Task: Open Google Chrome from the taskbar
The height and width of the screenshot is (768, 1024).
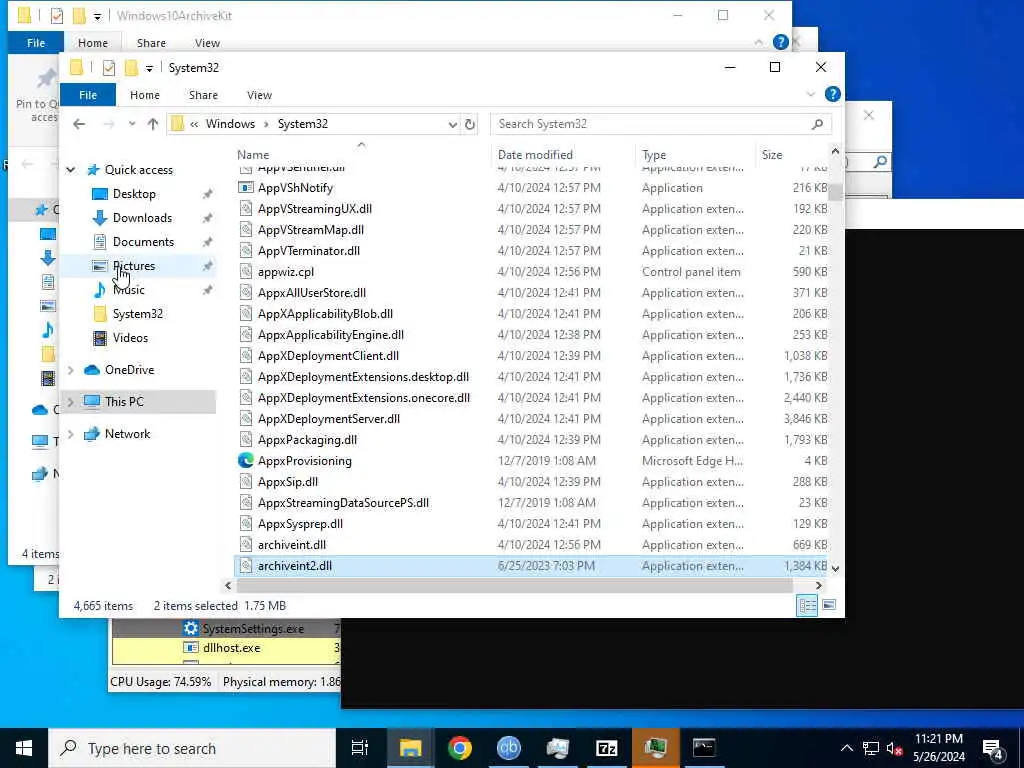Action: [460, 748]
